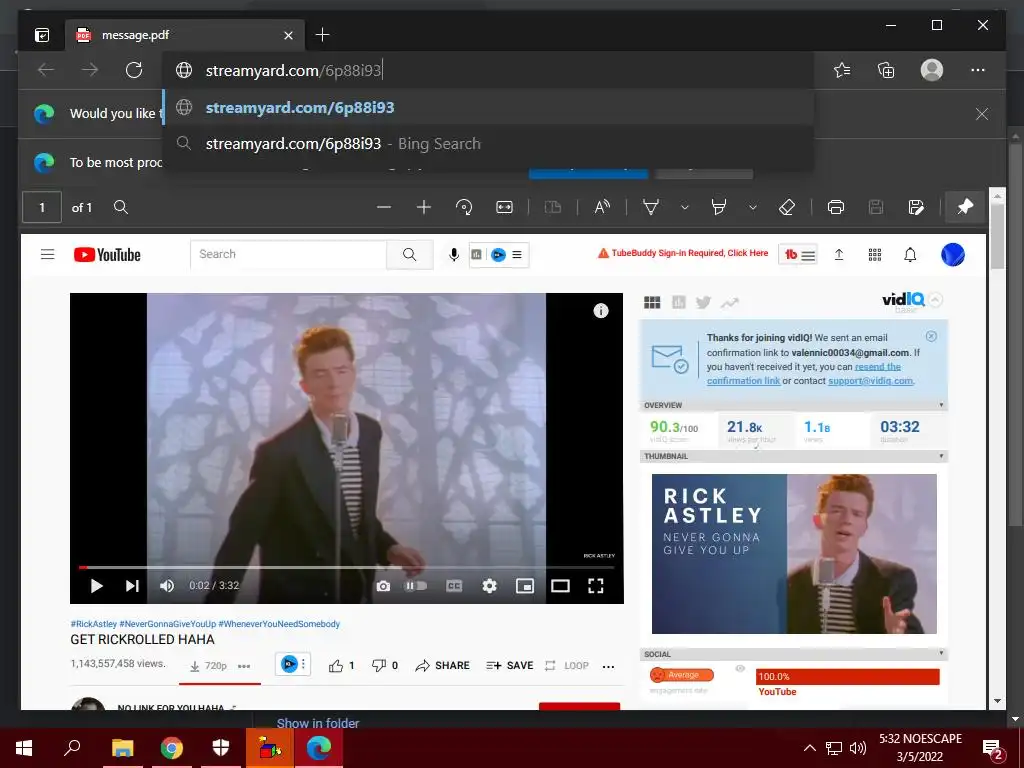Select the streamyard.com/6p88i93 URL suggestion
Screen dimensions: 1024x768
coord(488,107)
